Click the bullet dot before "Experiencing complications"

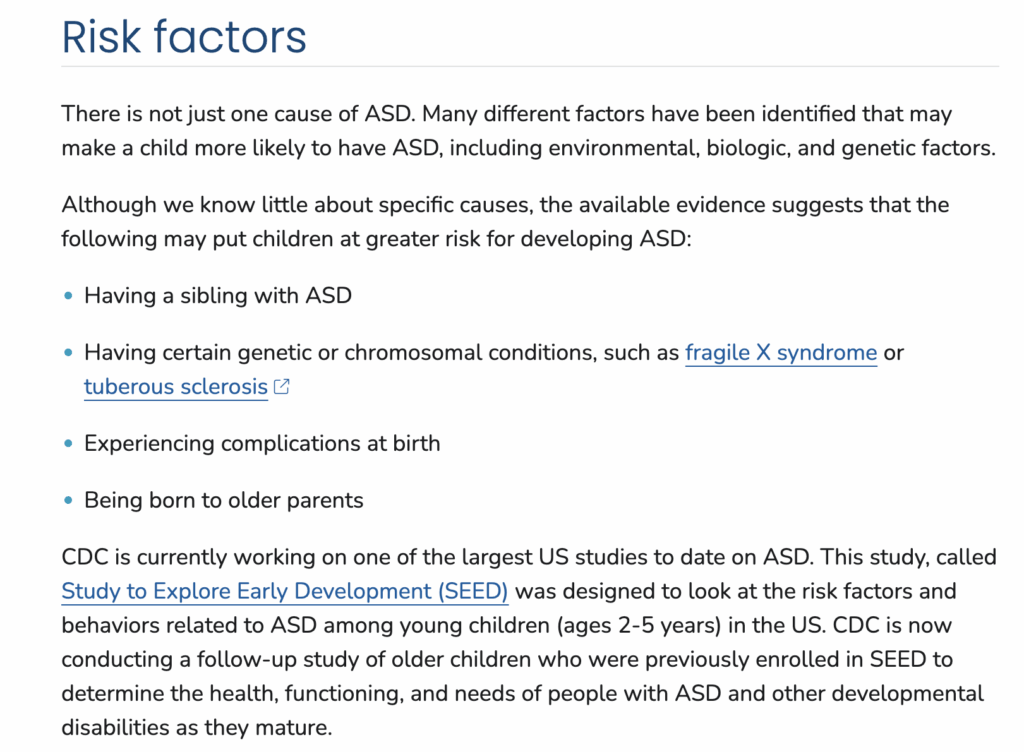pyautogui.click(x=68, y=443)
